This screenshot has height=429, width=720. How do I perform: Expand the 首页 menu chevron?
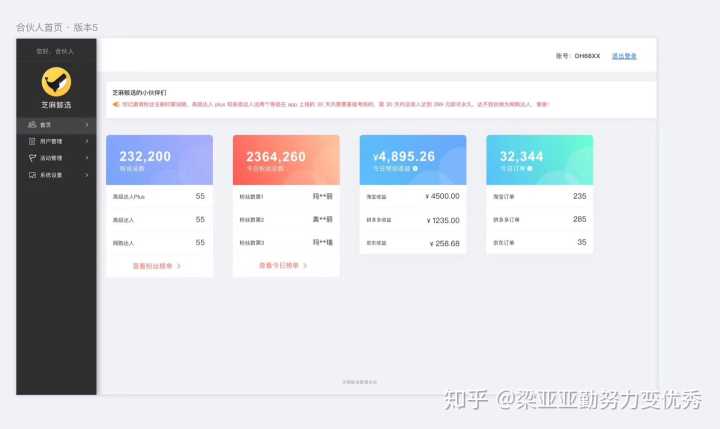click(x=87, y=124)
